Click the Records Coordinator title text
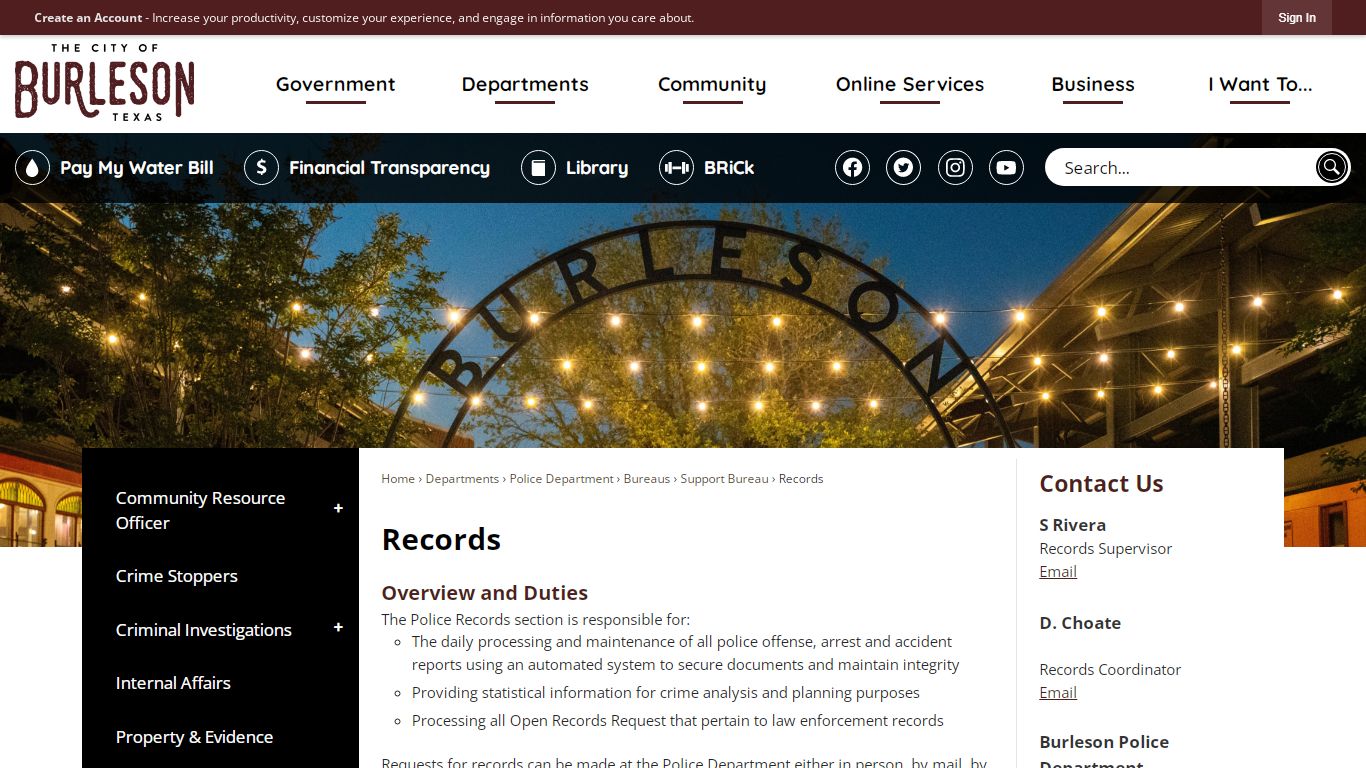 [x=1110, y=670]
